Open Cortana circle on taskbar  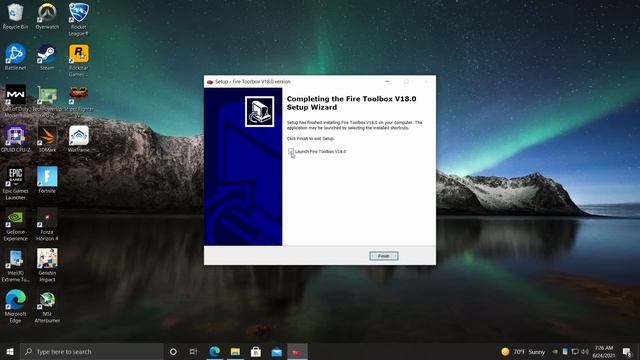click(173, 351)
